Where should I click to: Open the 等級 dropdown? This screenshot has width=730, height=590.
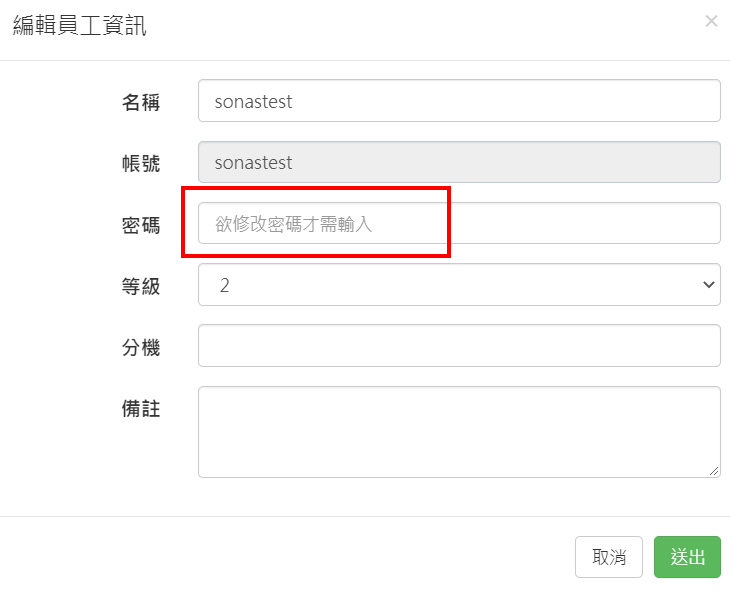click(459, 285)
